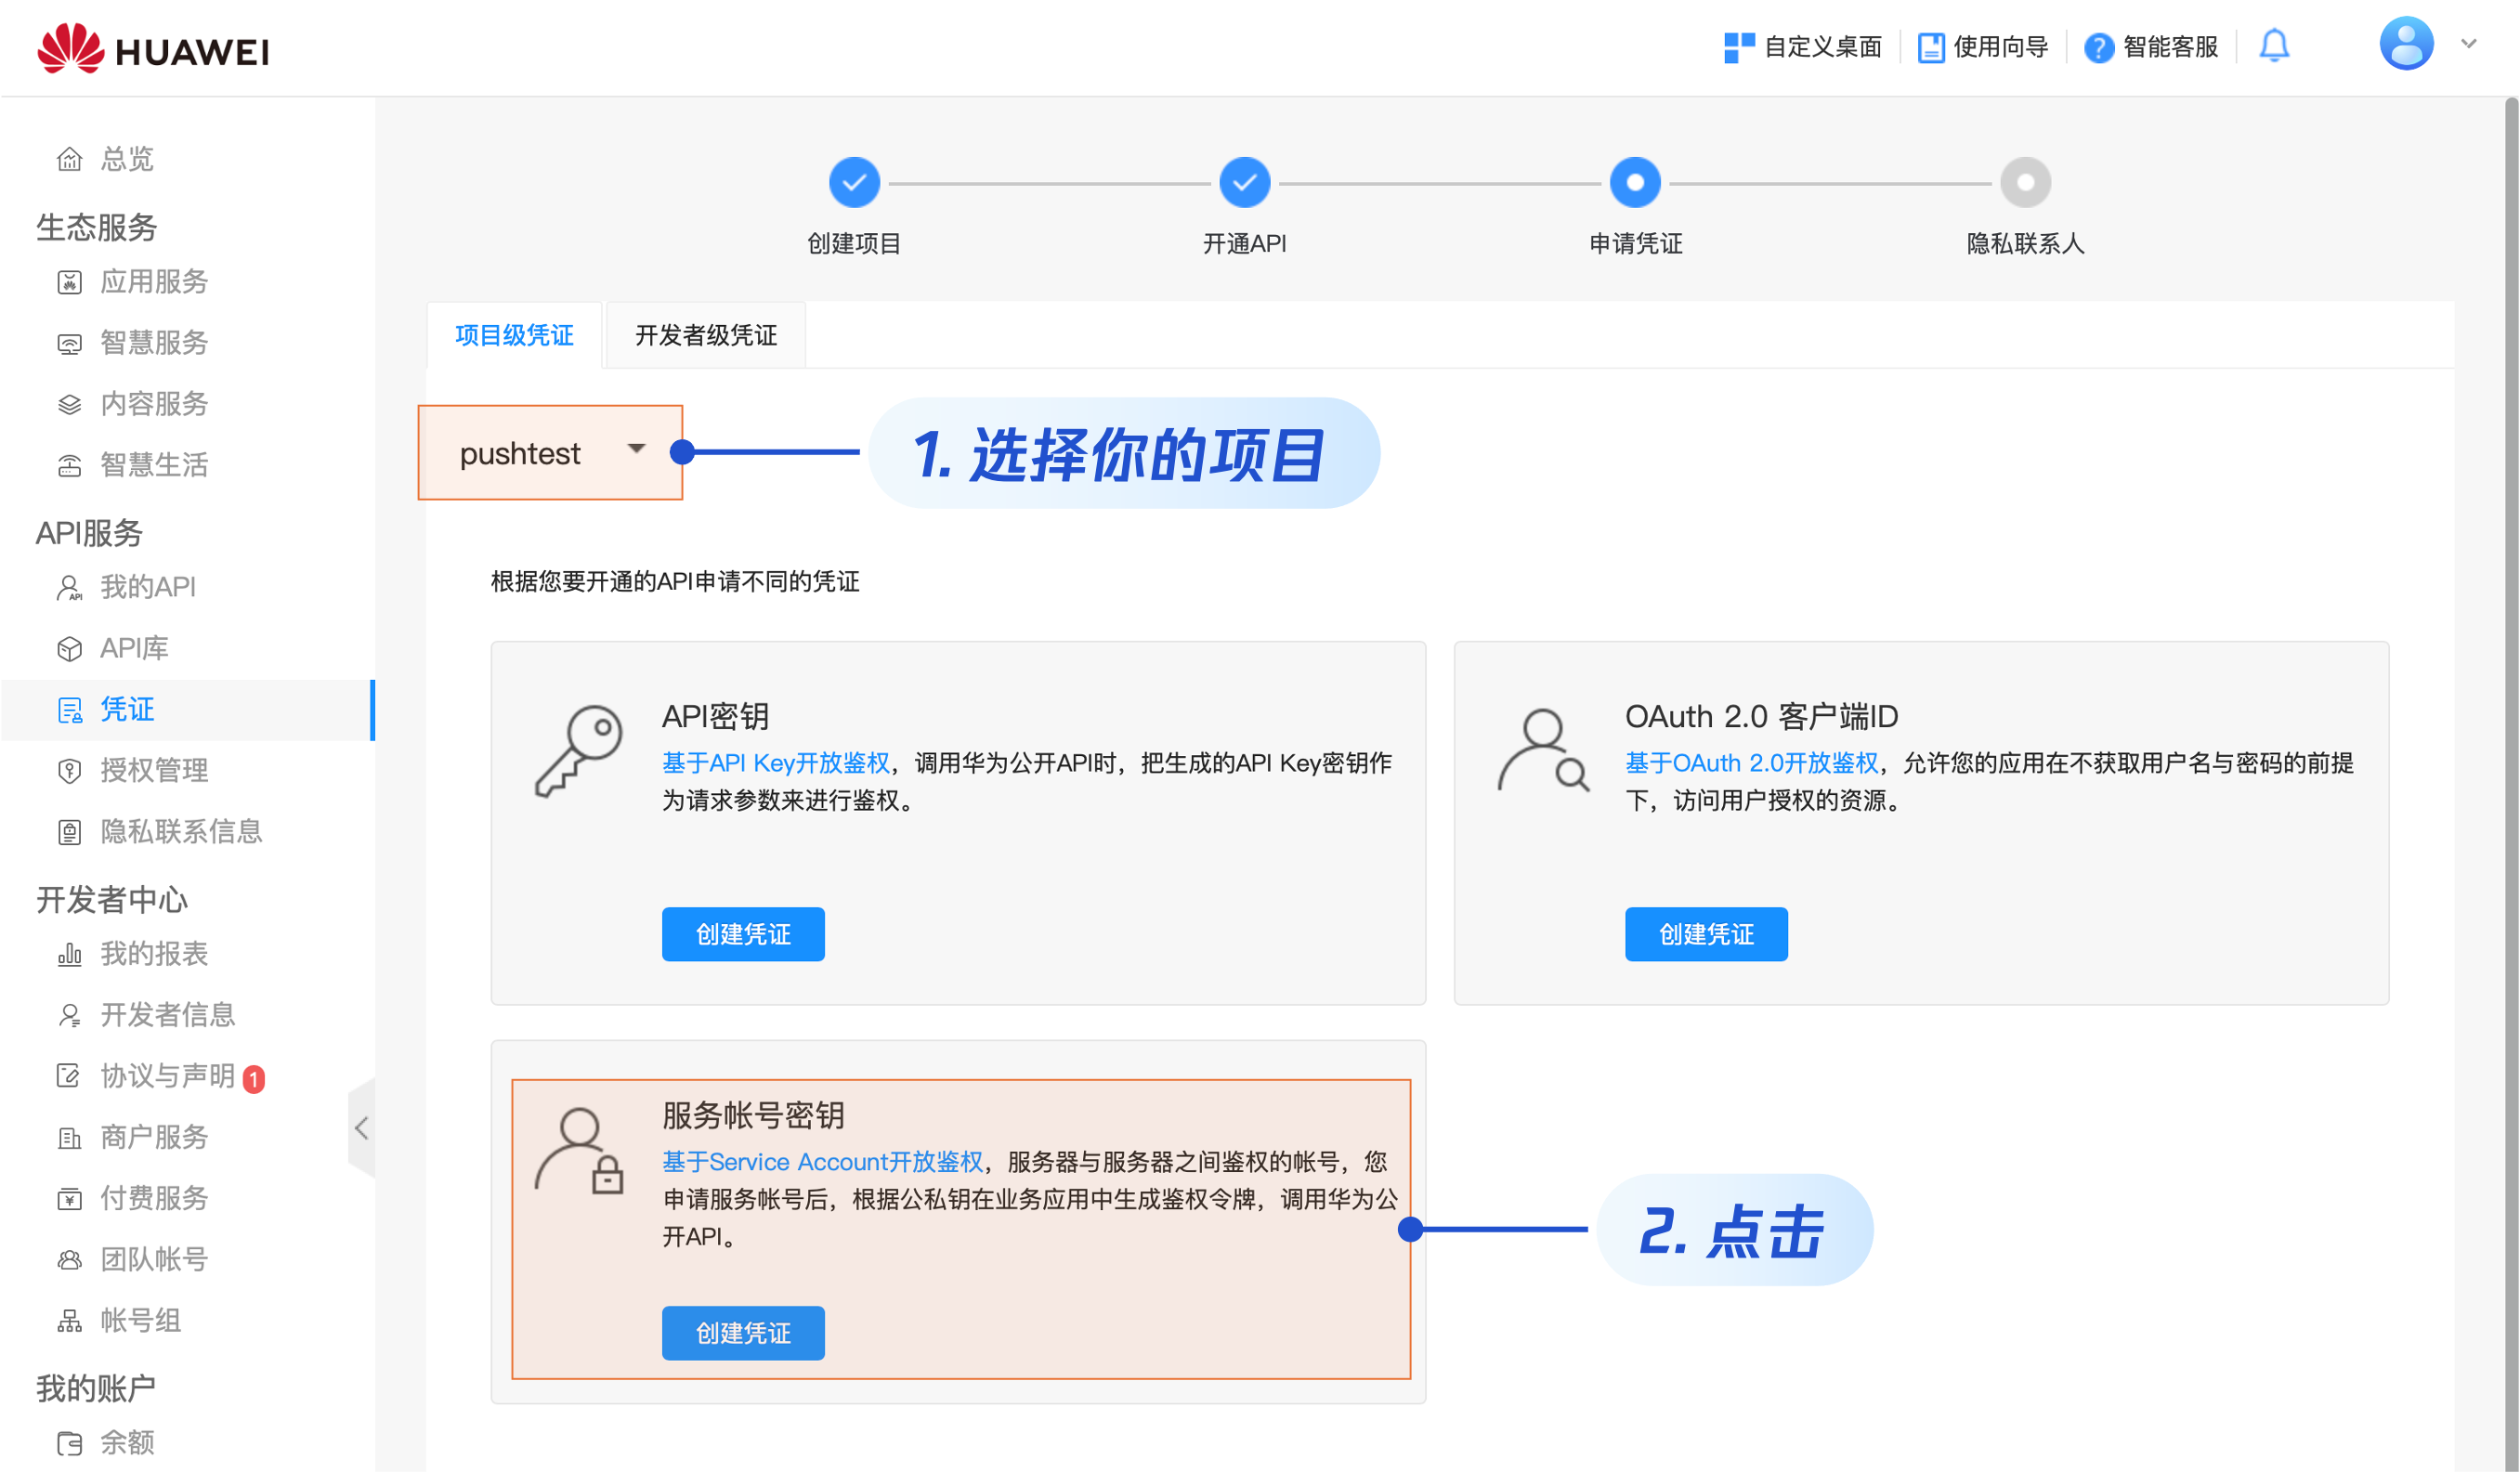The width and height of the screenshot is (2520, 1472).
Task: Create credential for API密钥
Action: click(743, 934)
